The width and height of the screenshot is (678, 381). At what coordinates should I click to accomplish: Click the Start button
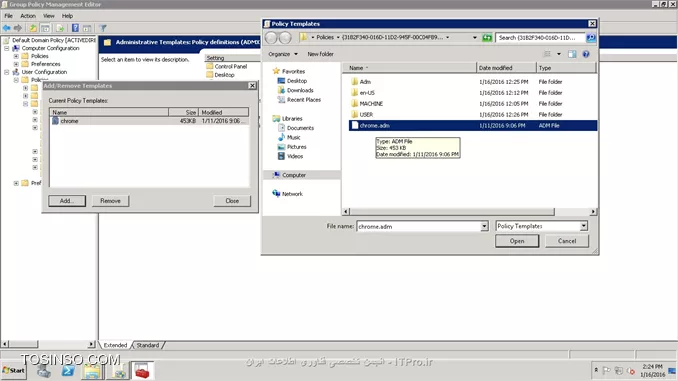(14, 371)
